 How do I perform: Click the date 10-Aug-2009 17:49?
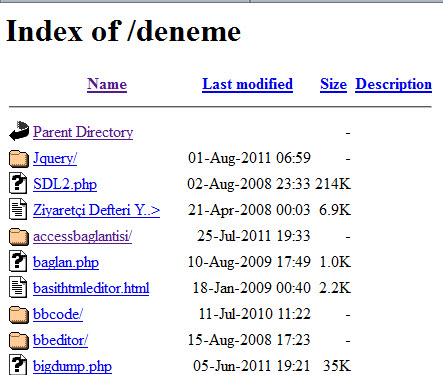point(249,262)
